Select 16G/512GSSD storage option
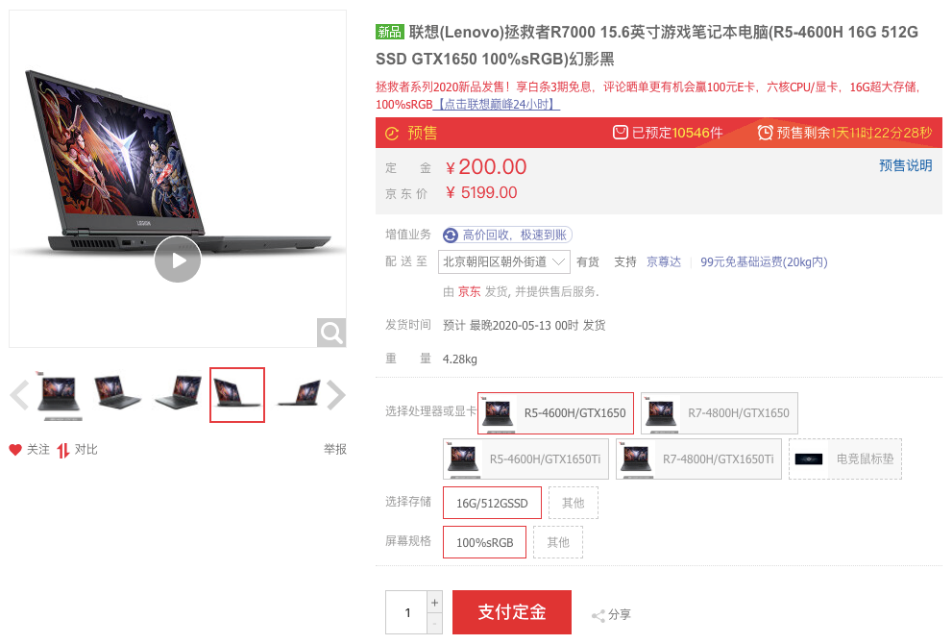The height and width of the screenshot is (644, 952). click(492, 503)
